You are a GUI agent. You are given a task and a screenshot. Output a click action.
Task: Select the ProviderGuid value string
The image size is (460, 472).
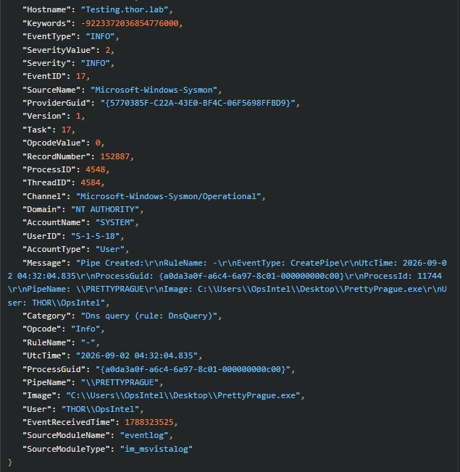pos(198,103)
